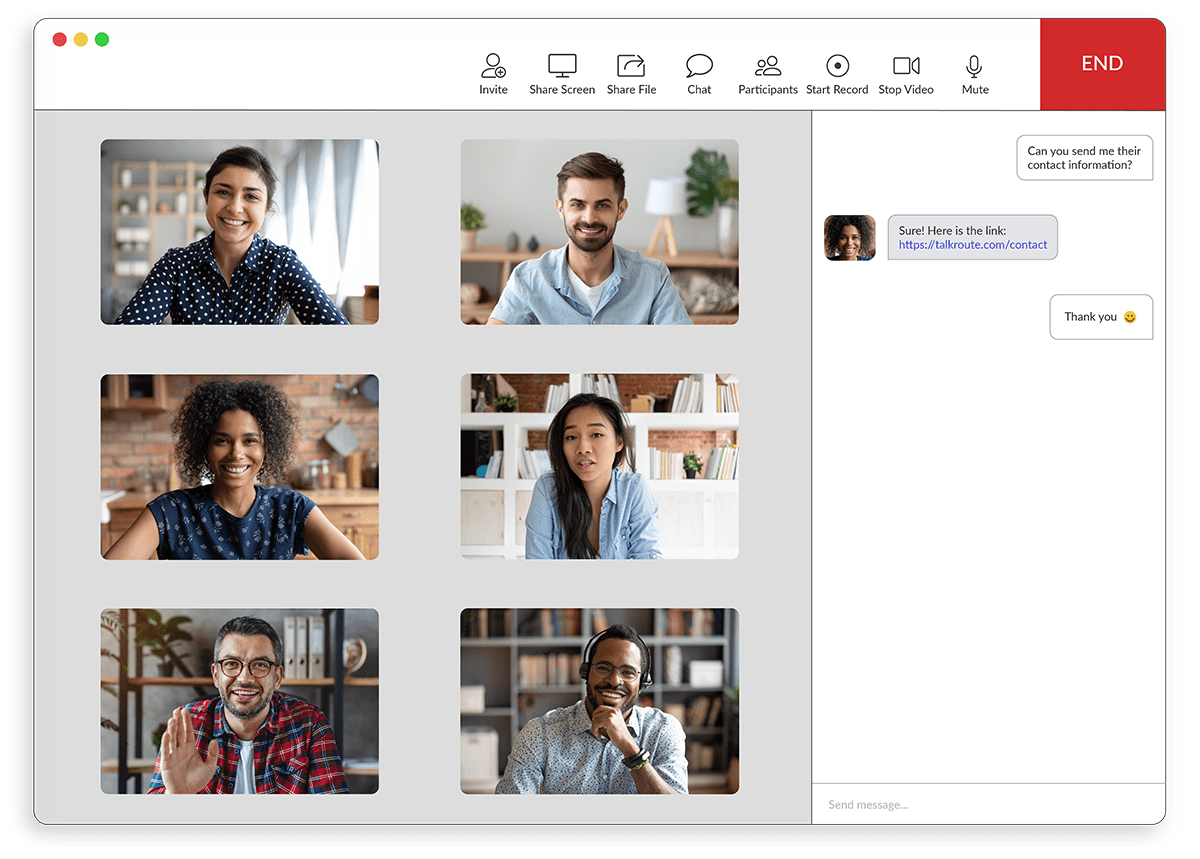Click the video tile of the waving man

tap(239, 701)
